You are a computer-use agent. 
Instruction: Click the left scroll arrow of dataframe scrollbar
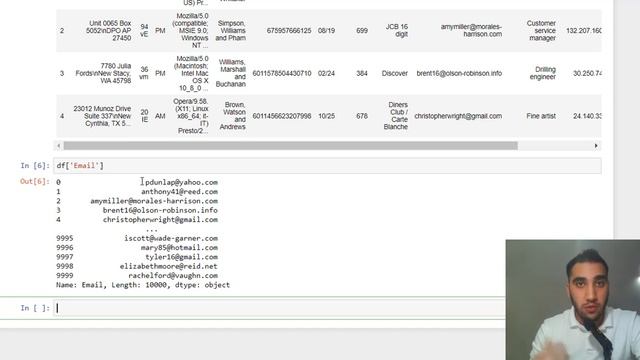[58, 146]
